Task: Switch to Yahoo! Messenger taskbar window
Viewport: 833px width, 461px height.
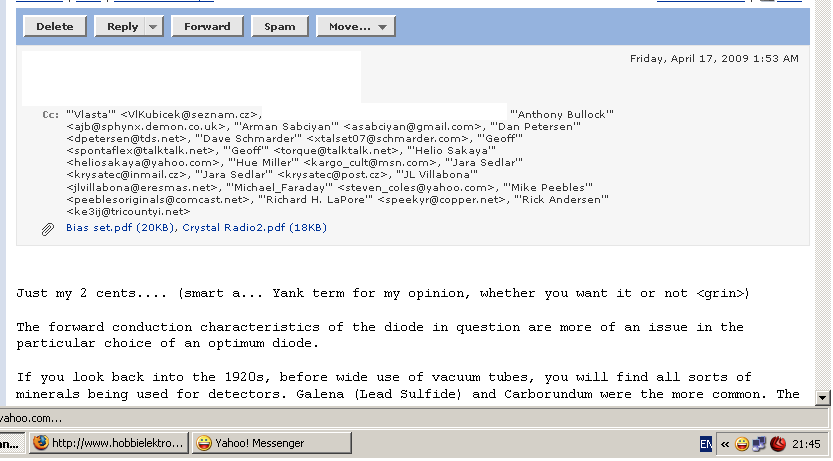Action: [x=260, y=443]
